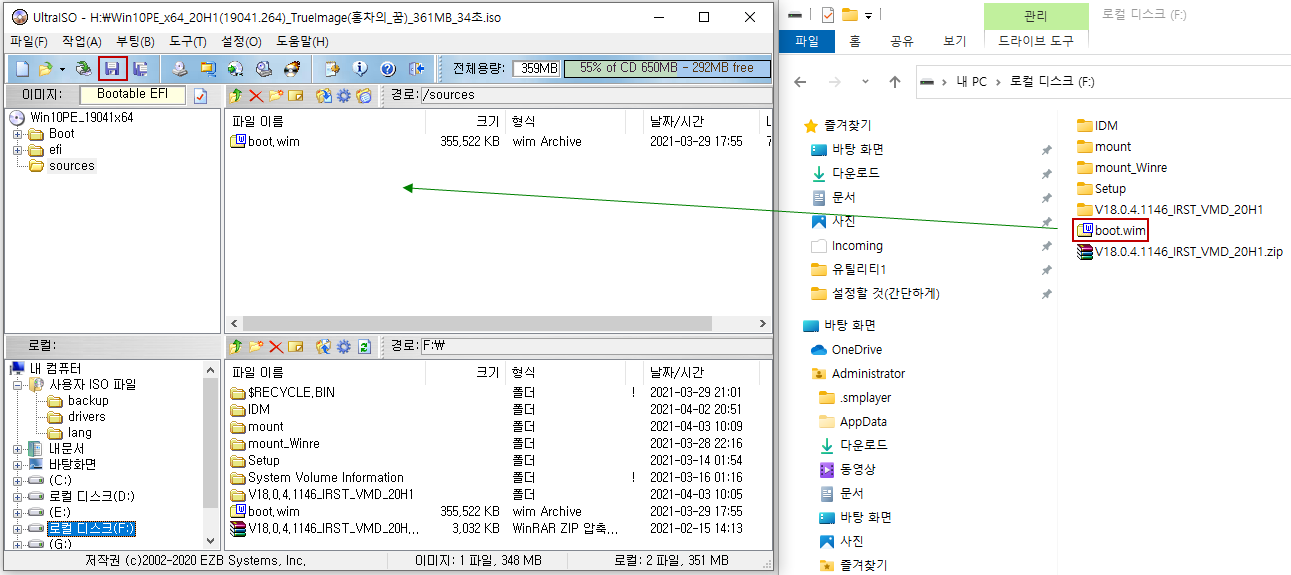Screen dimensions: 1291x575
Task: Select sources folder in image tree
Action: click(x=72, y=166)
